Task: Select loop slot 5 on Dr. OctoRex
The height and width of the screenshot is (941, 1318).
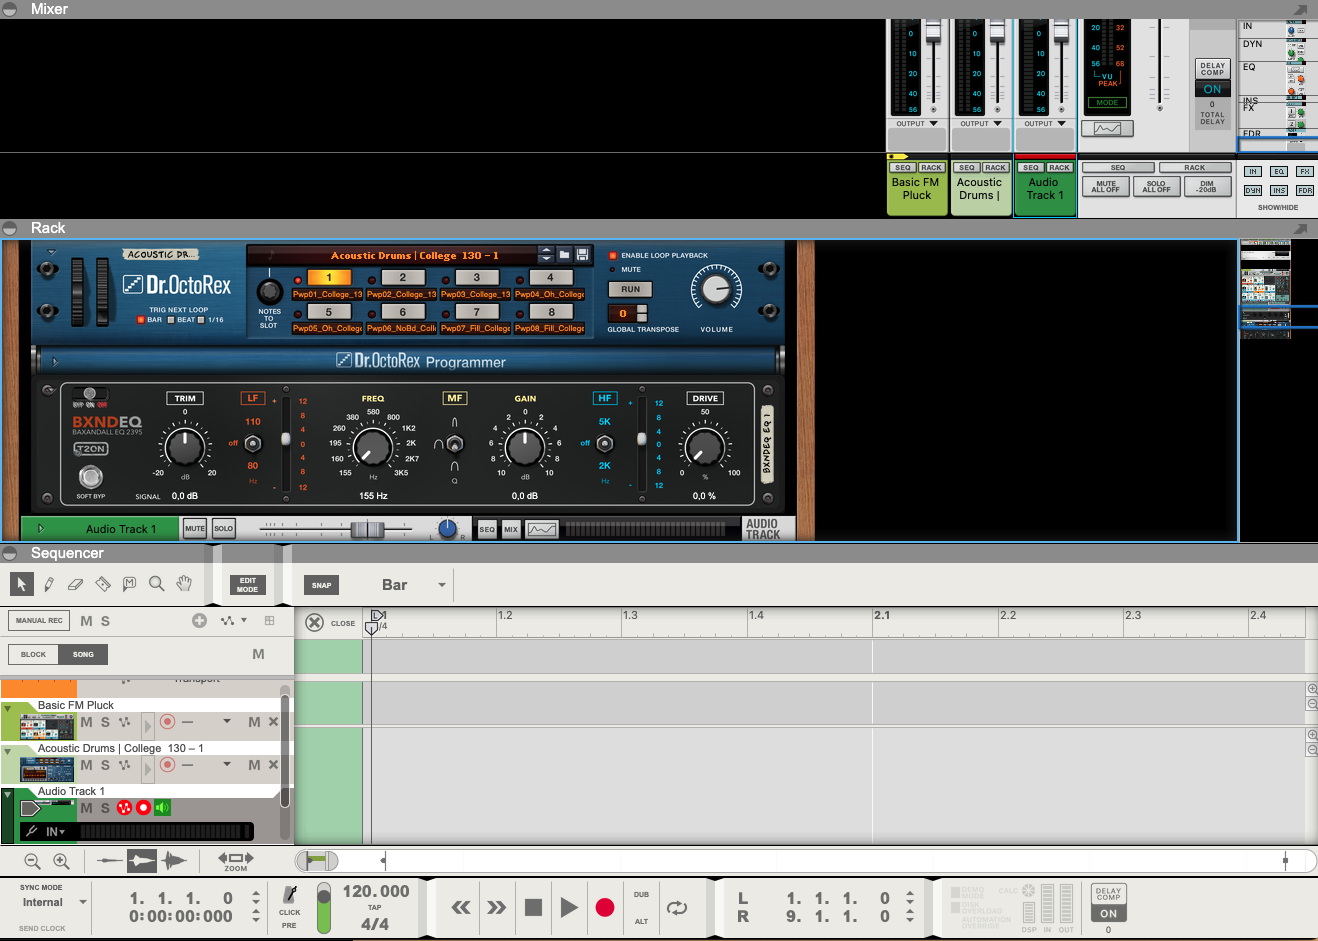Action: (x=329, y=312)
